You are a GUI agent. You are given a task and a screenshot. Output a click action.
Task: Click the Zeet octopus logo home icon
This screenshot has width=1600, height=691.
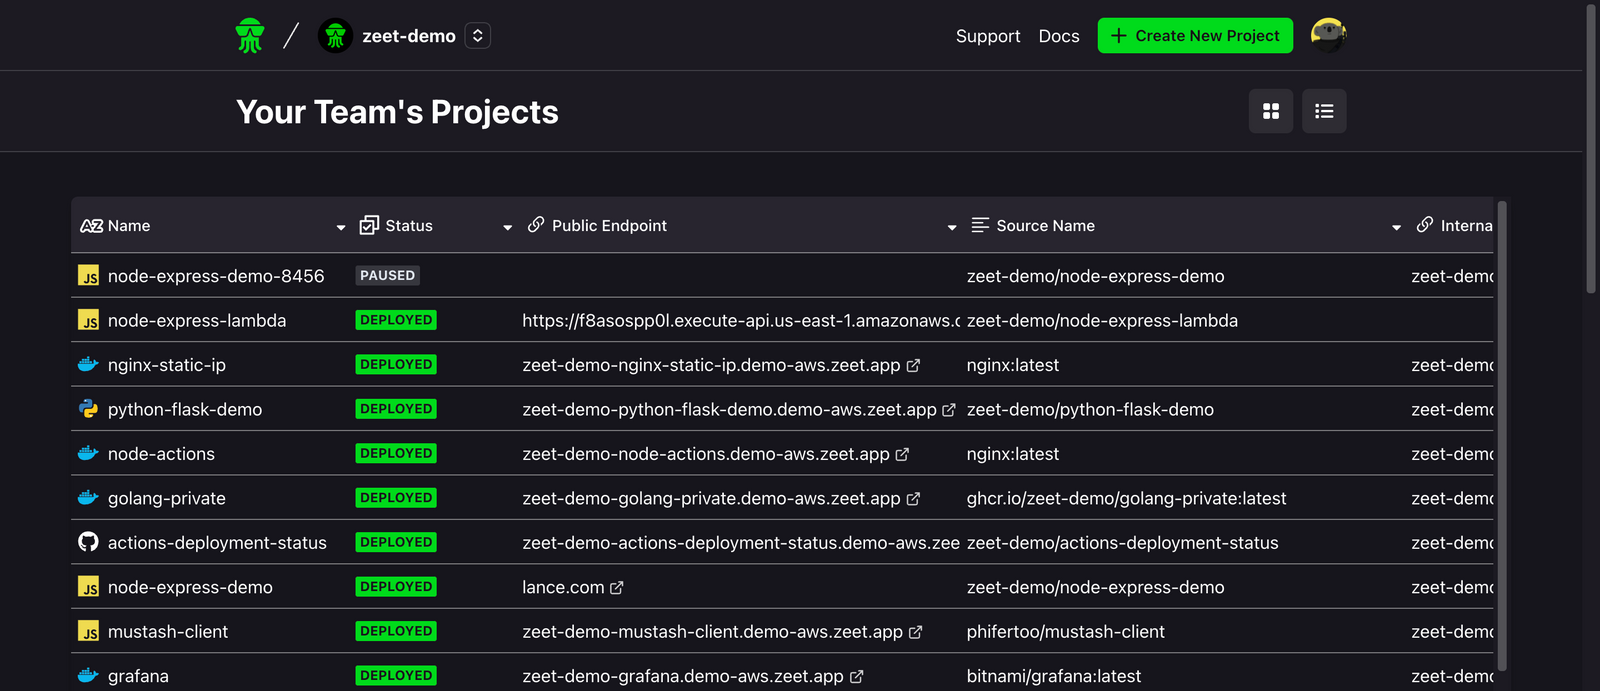pyautogui.click(x=250, y=36)
